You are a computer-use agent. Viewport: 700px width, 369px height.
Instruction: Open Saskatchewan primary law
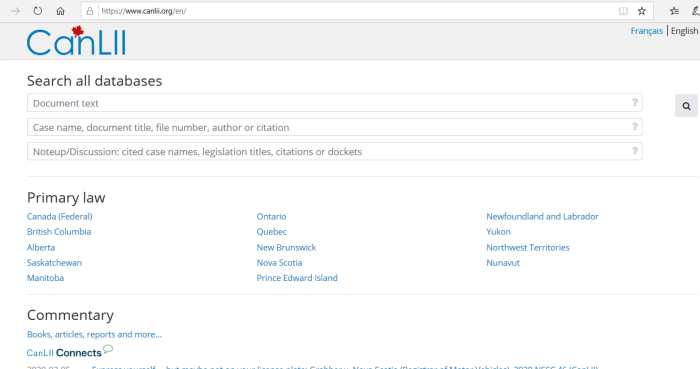(54, 262)
